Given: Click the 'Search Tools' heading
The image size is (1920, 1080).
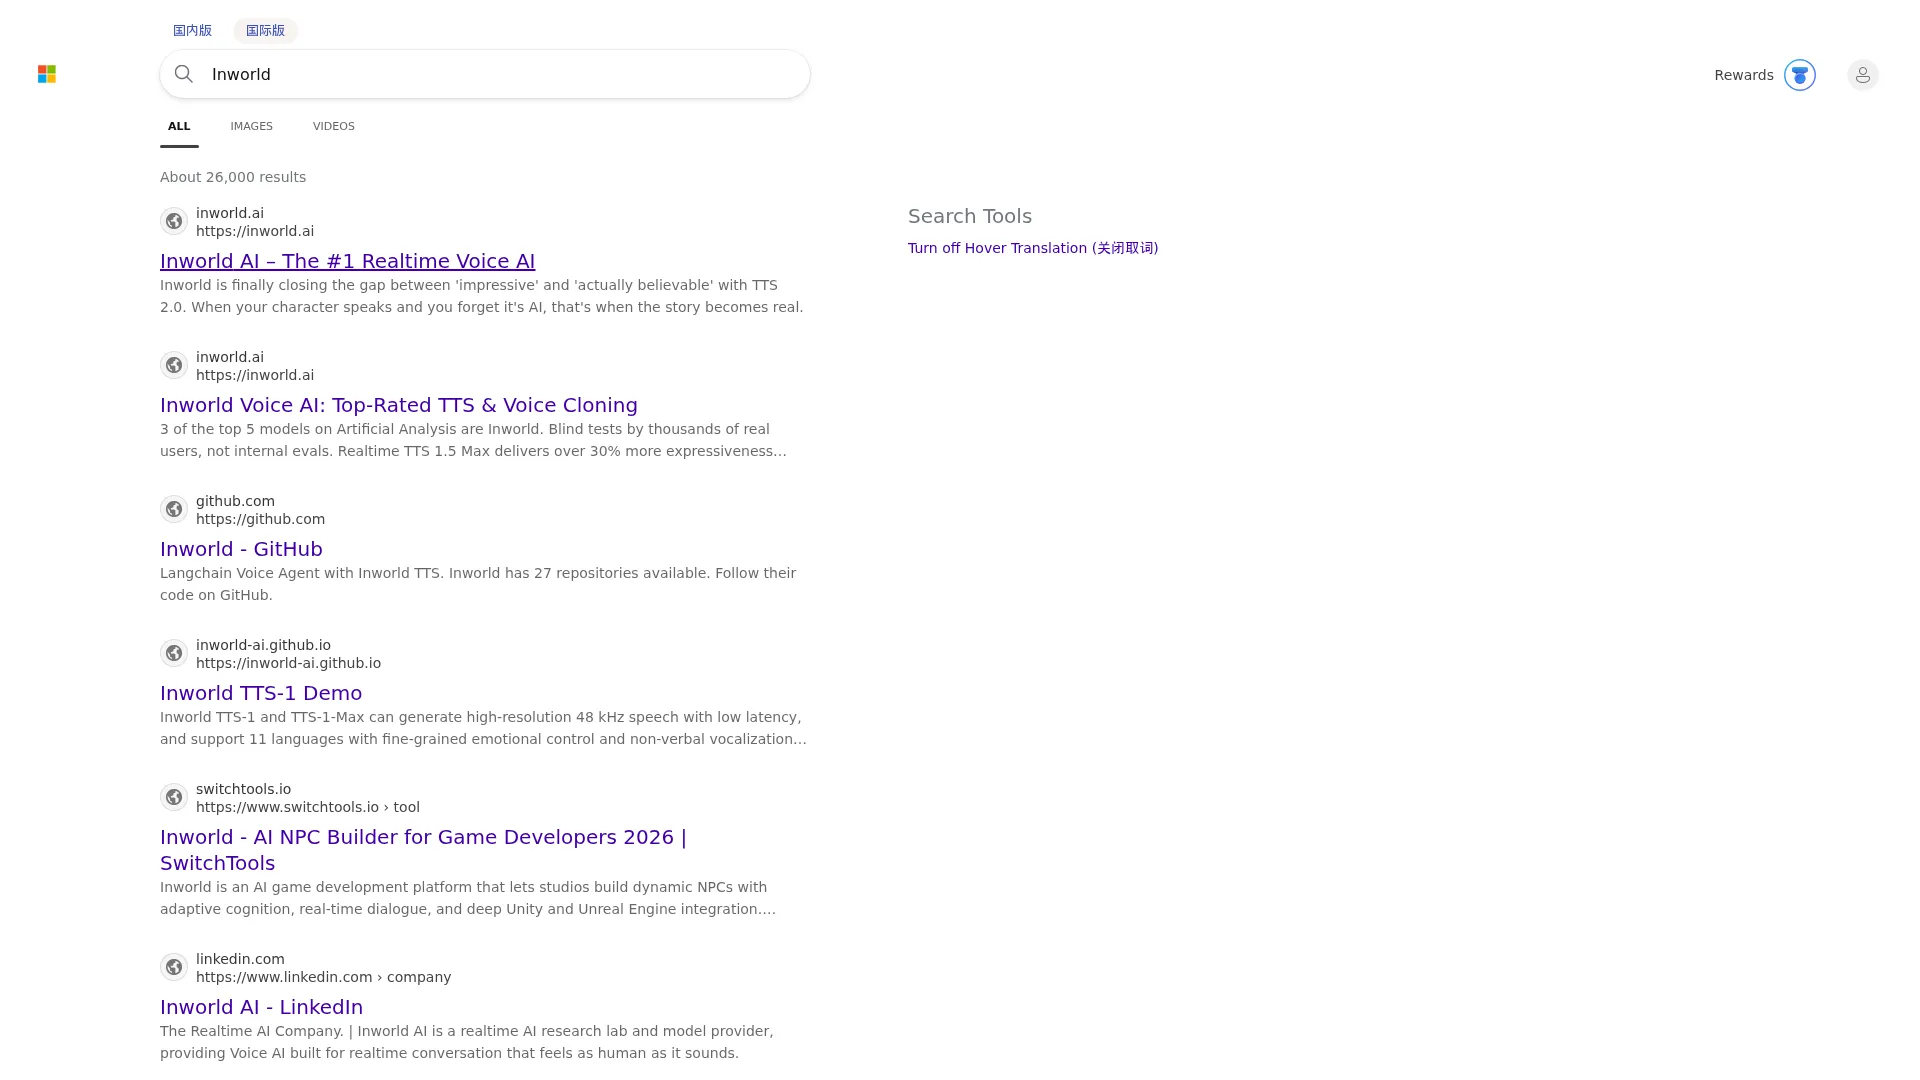Looking at the screenshot, I should click(970, 216).
